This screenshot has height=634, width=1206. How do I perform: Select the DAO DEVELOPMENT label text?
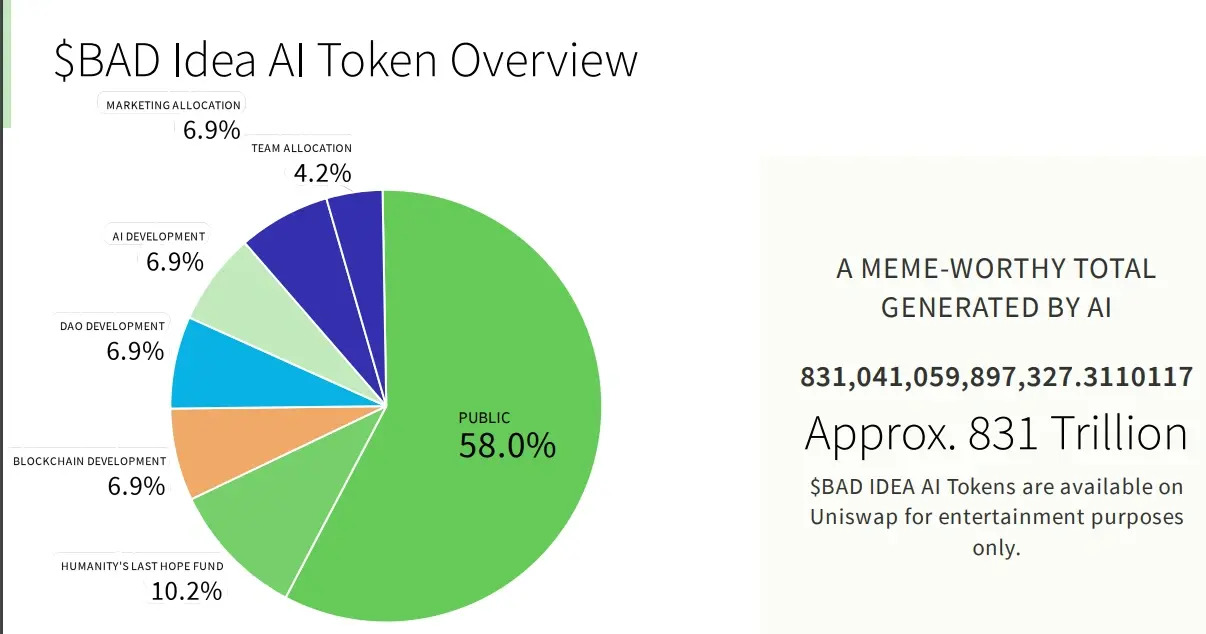(111, 326)
